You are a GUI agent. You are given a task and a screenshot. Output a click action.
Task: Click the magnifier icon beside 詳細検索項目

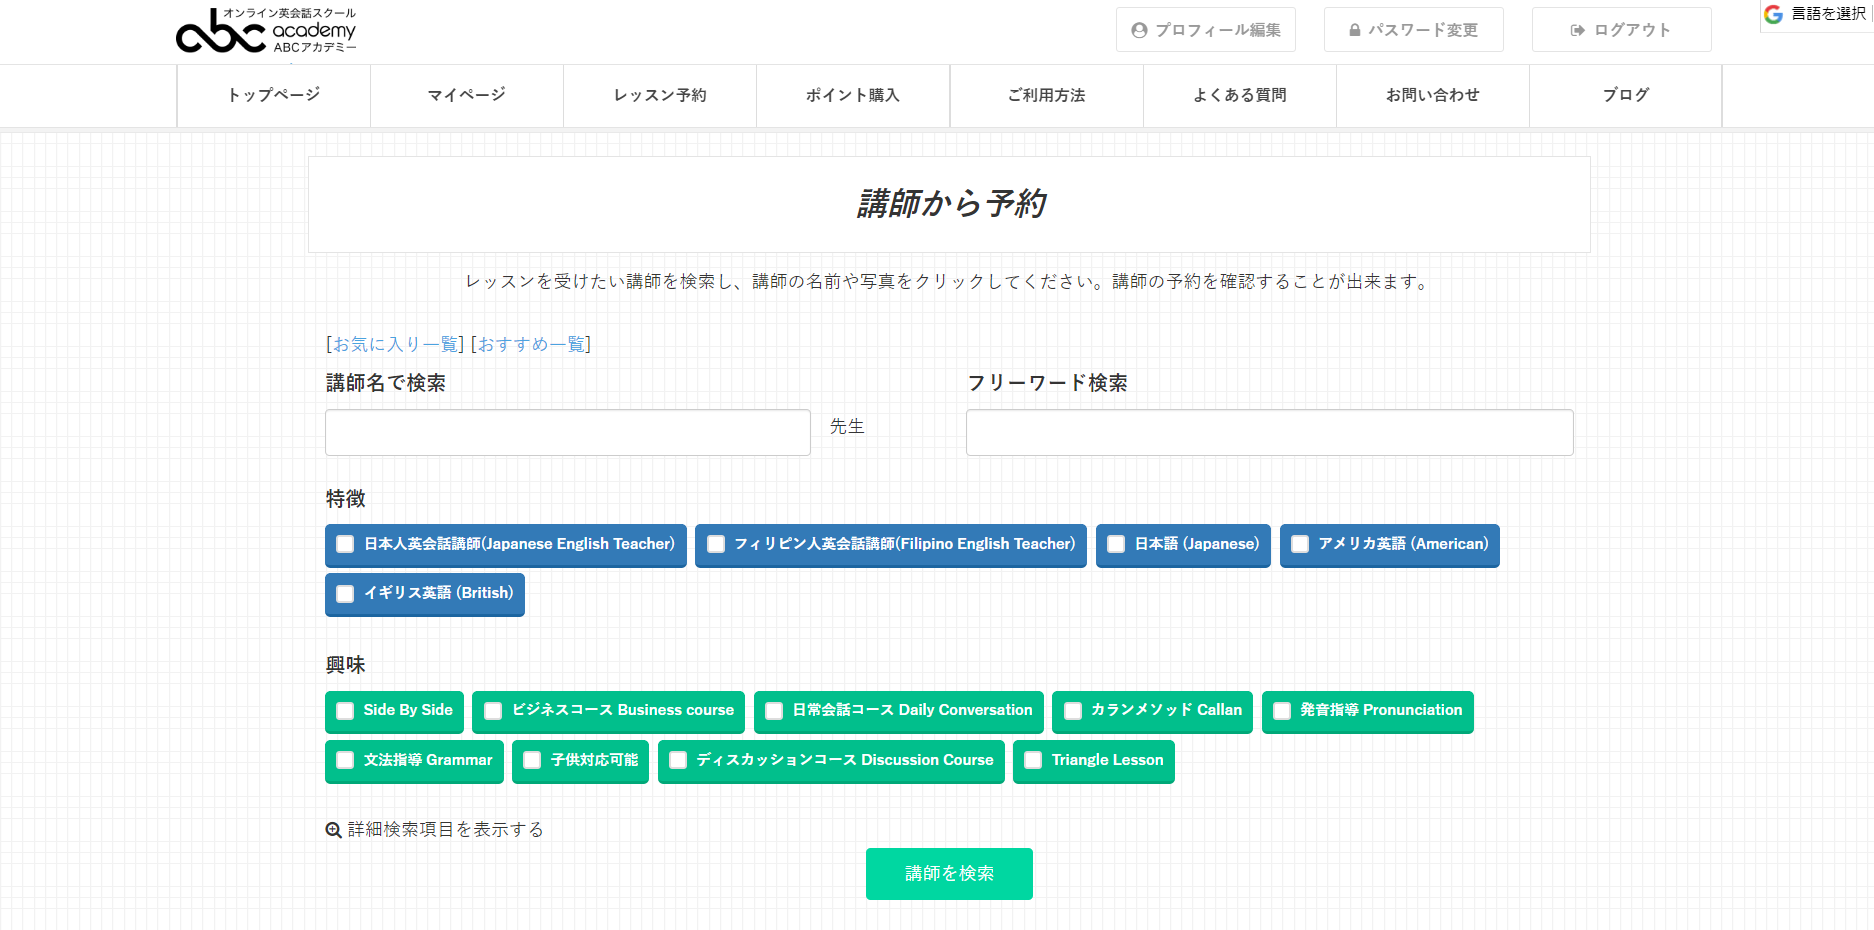[334, 830]
